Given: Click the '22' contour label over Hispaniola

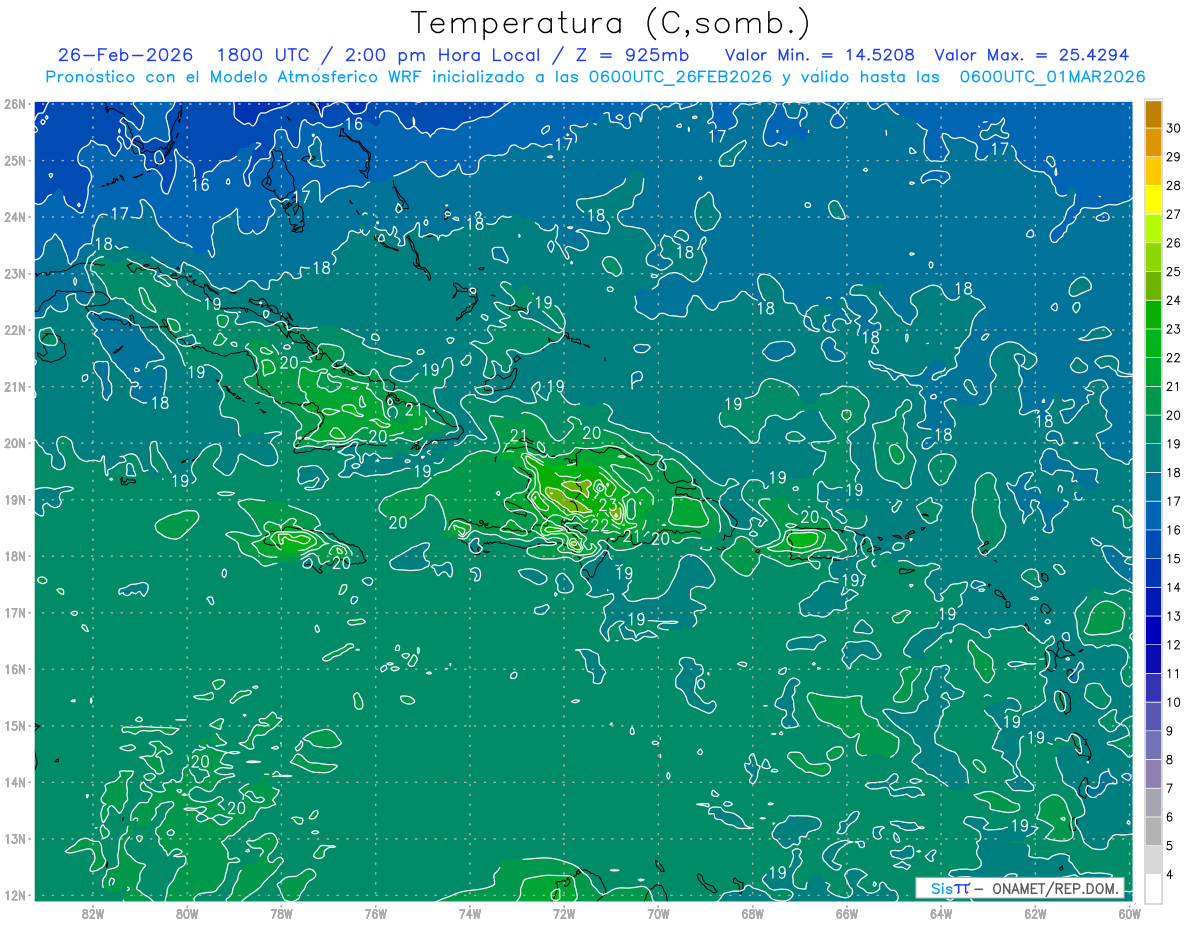Looking at the screenshot, I should point(600,525).
